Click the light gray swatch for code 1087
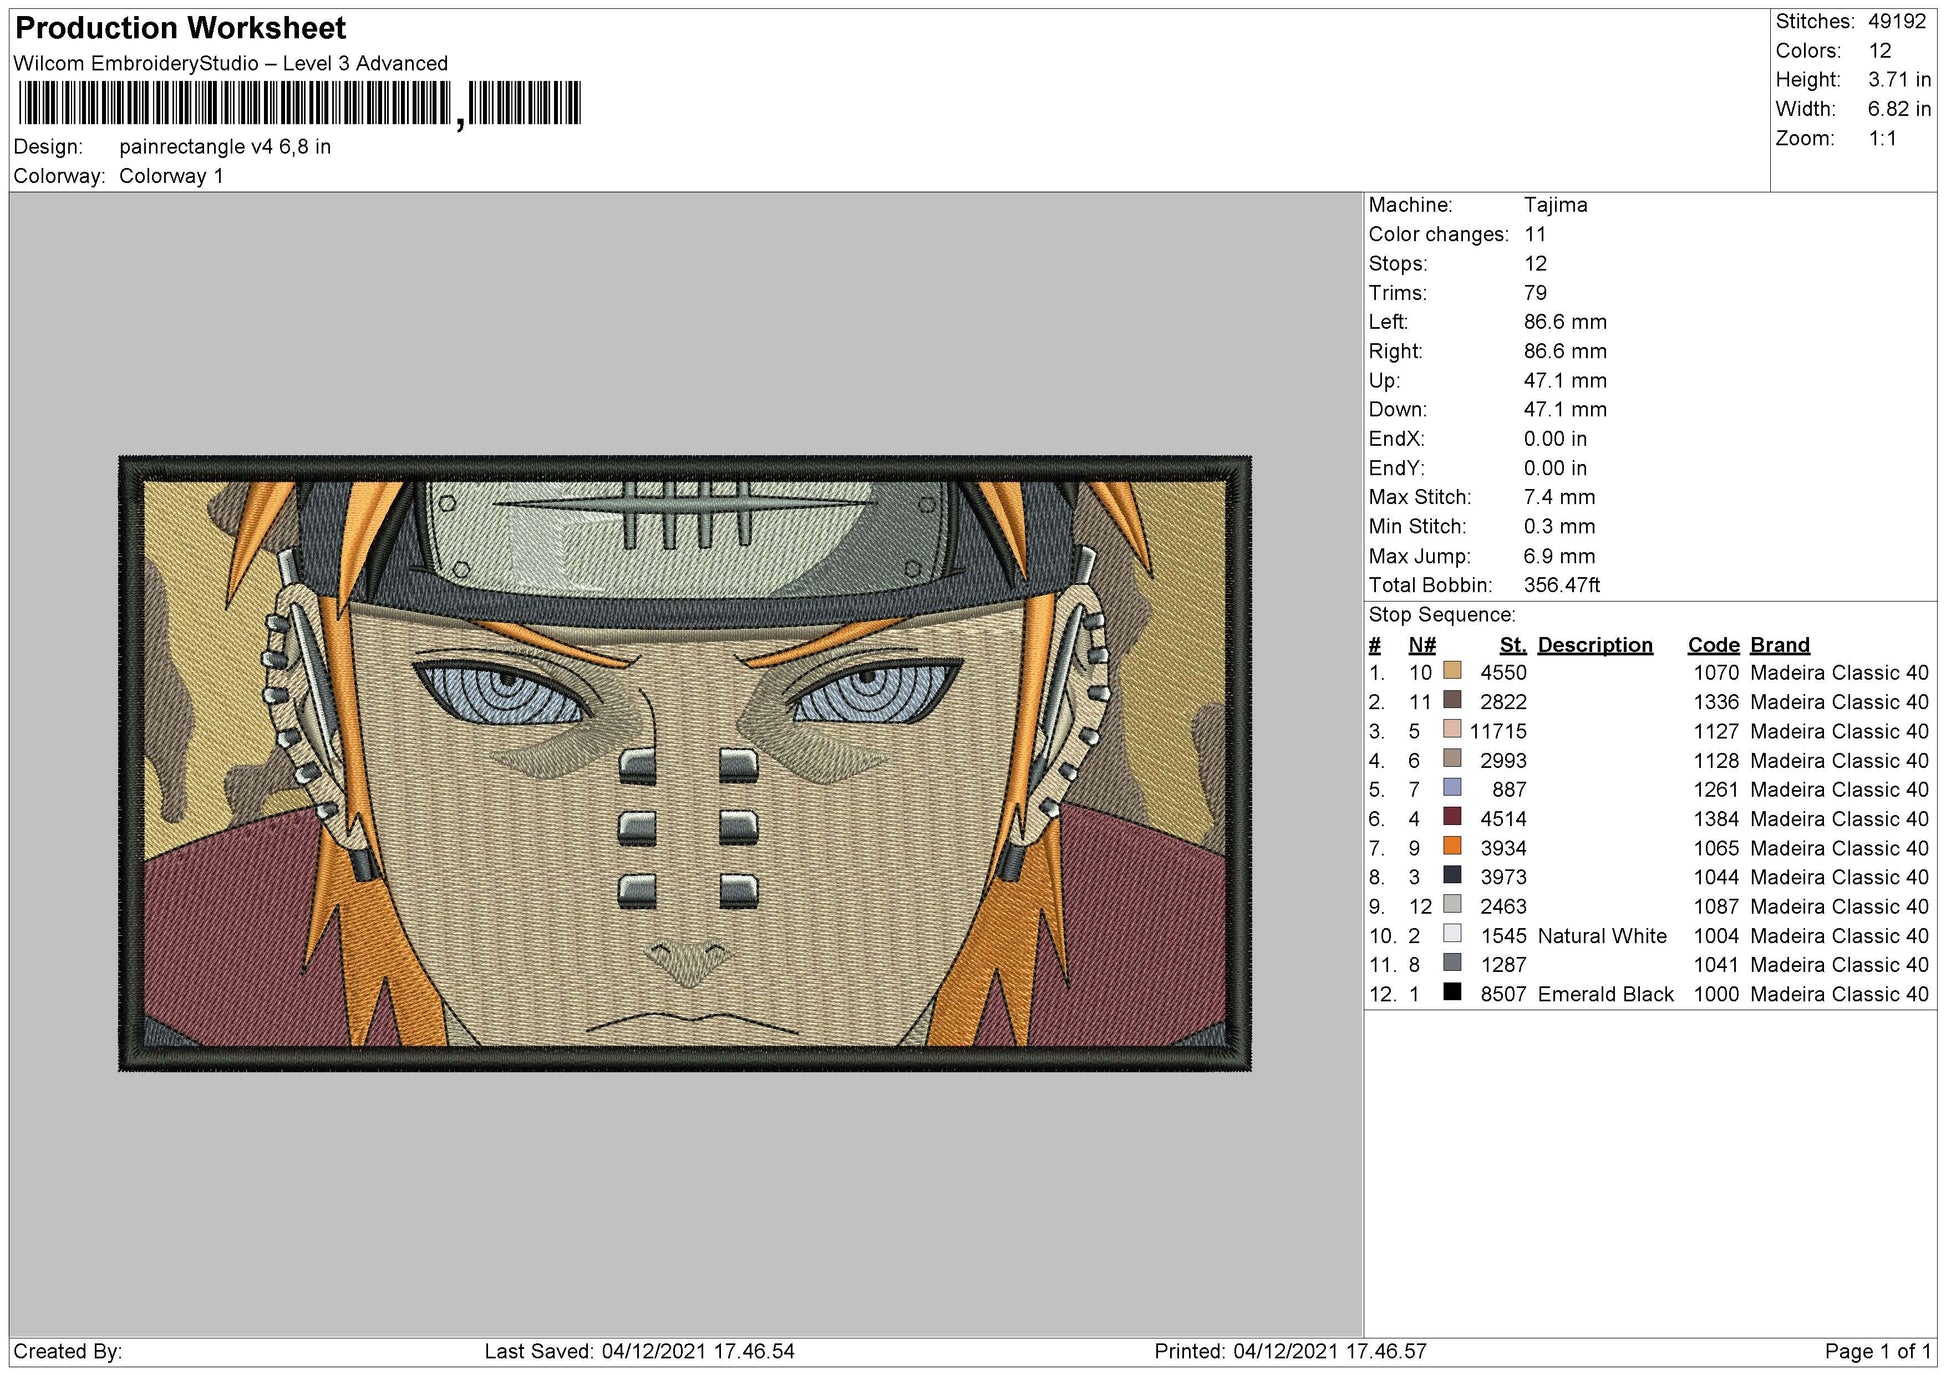 tap(1452, 904)
